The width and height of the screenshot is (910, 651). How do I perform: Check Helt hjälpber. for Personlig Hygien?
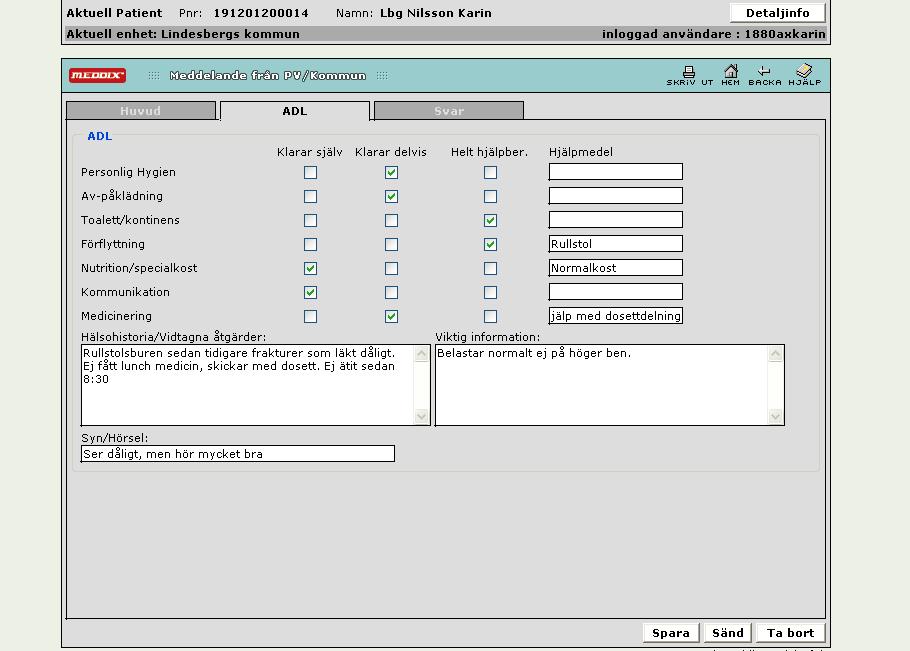(x=490, y=172)
